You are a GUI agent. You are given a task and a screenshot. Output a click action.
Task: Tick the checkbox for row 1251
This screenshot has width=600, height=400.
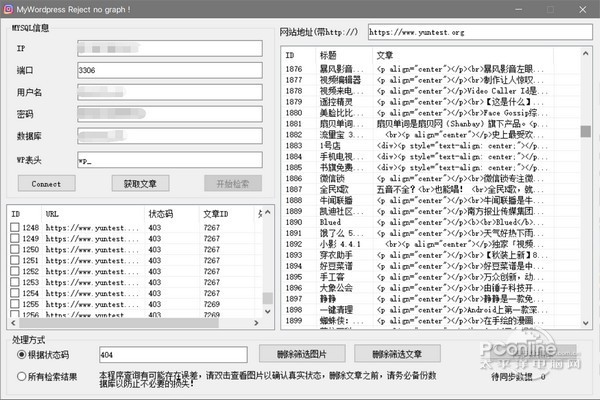15,260
